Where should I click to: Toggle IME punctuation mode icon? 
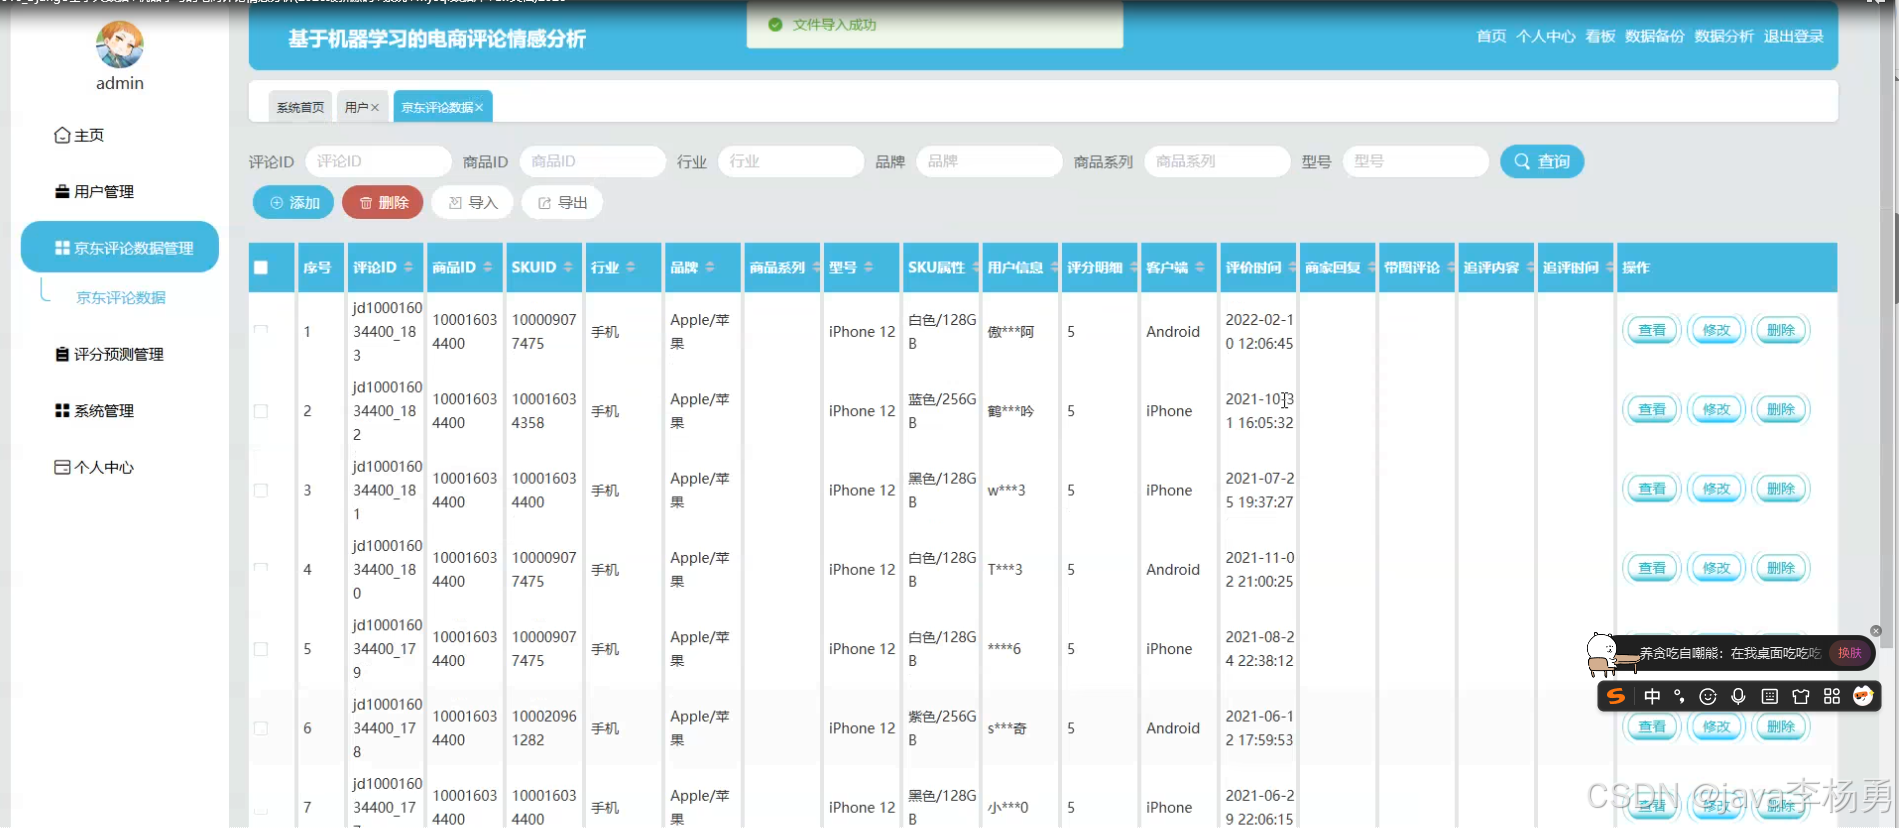[1679, 696]
